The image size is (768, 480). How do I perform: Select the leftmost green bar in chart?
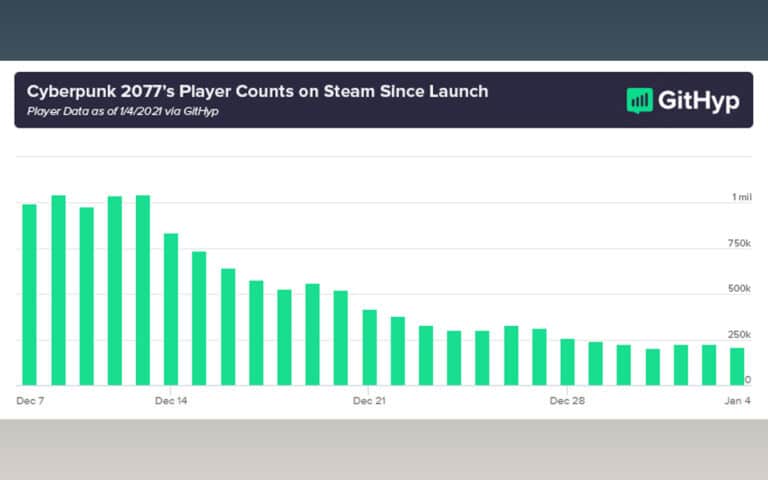point(30,295)
